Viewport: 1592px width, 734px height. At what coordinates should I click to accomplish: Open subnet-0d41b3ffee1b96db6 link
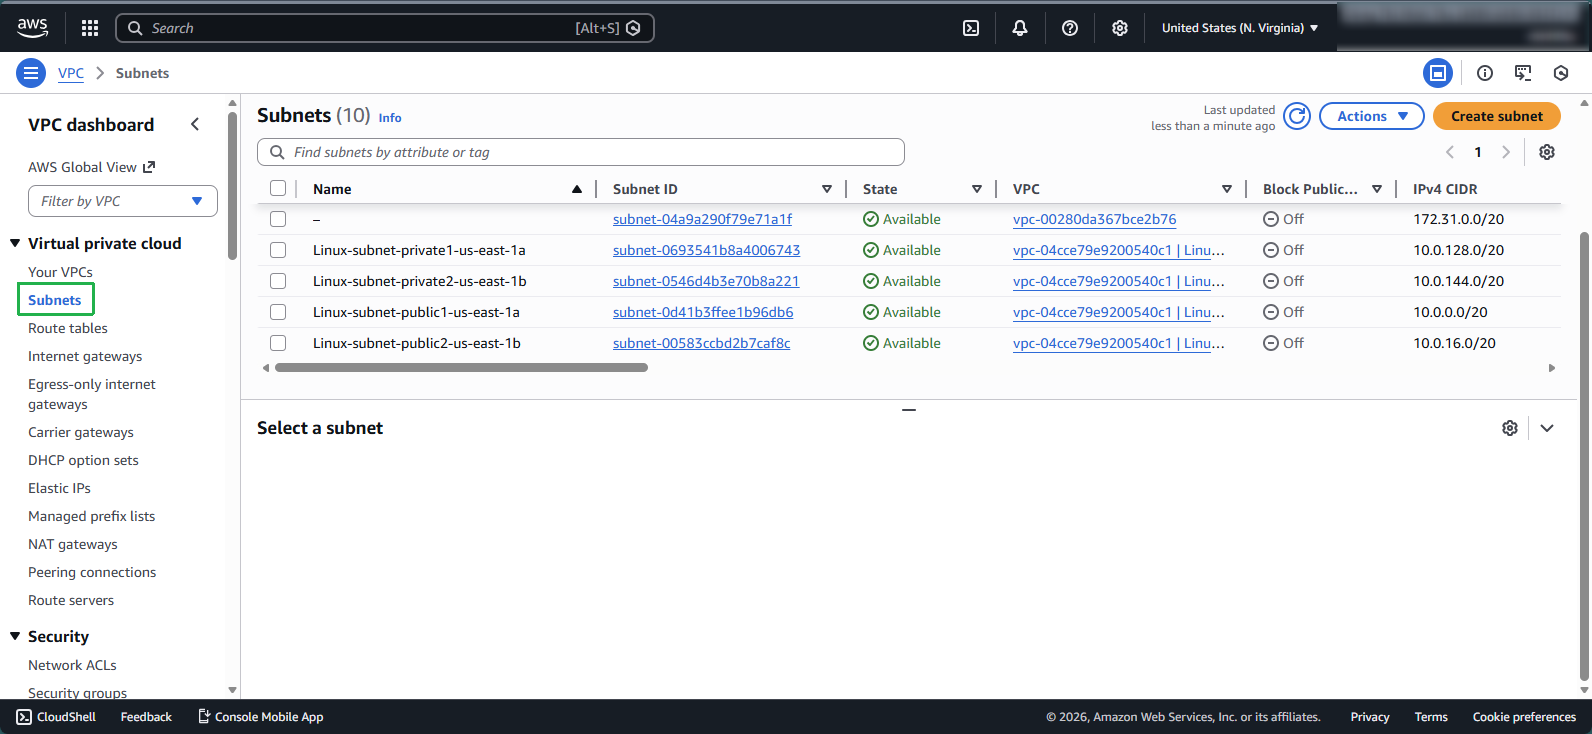pos(703,312)
